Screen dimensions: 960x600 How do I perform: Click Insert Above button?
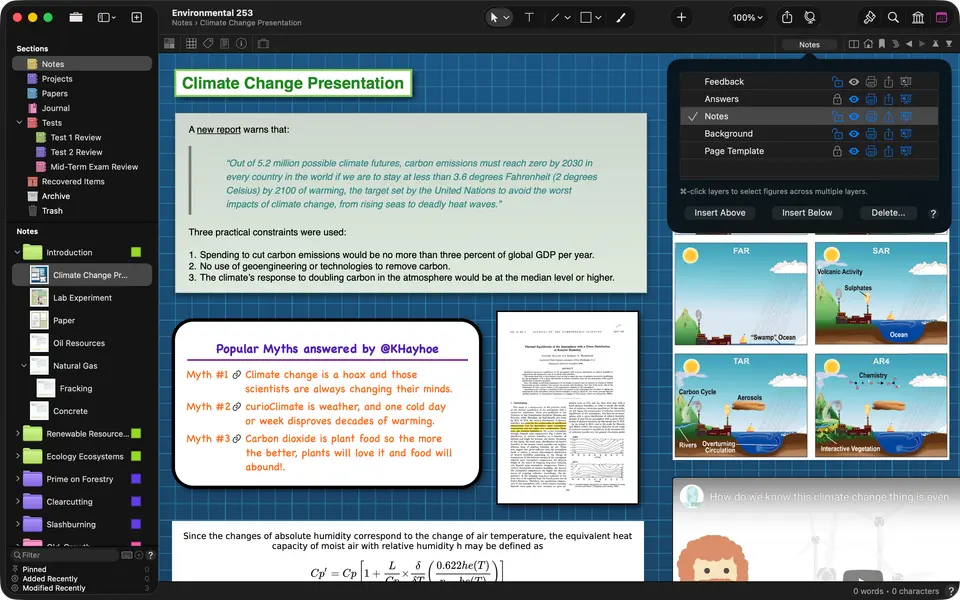click(719, 212)
